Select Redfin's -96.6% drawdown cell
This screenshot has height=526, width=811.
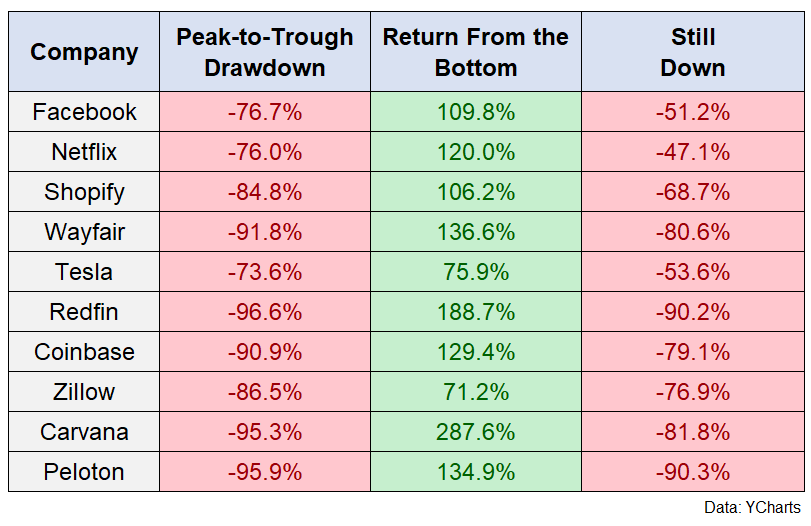pos(265,312)
